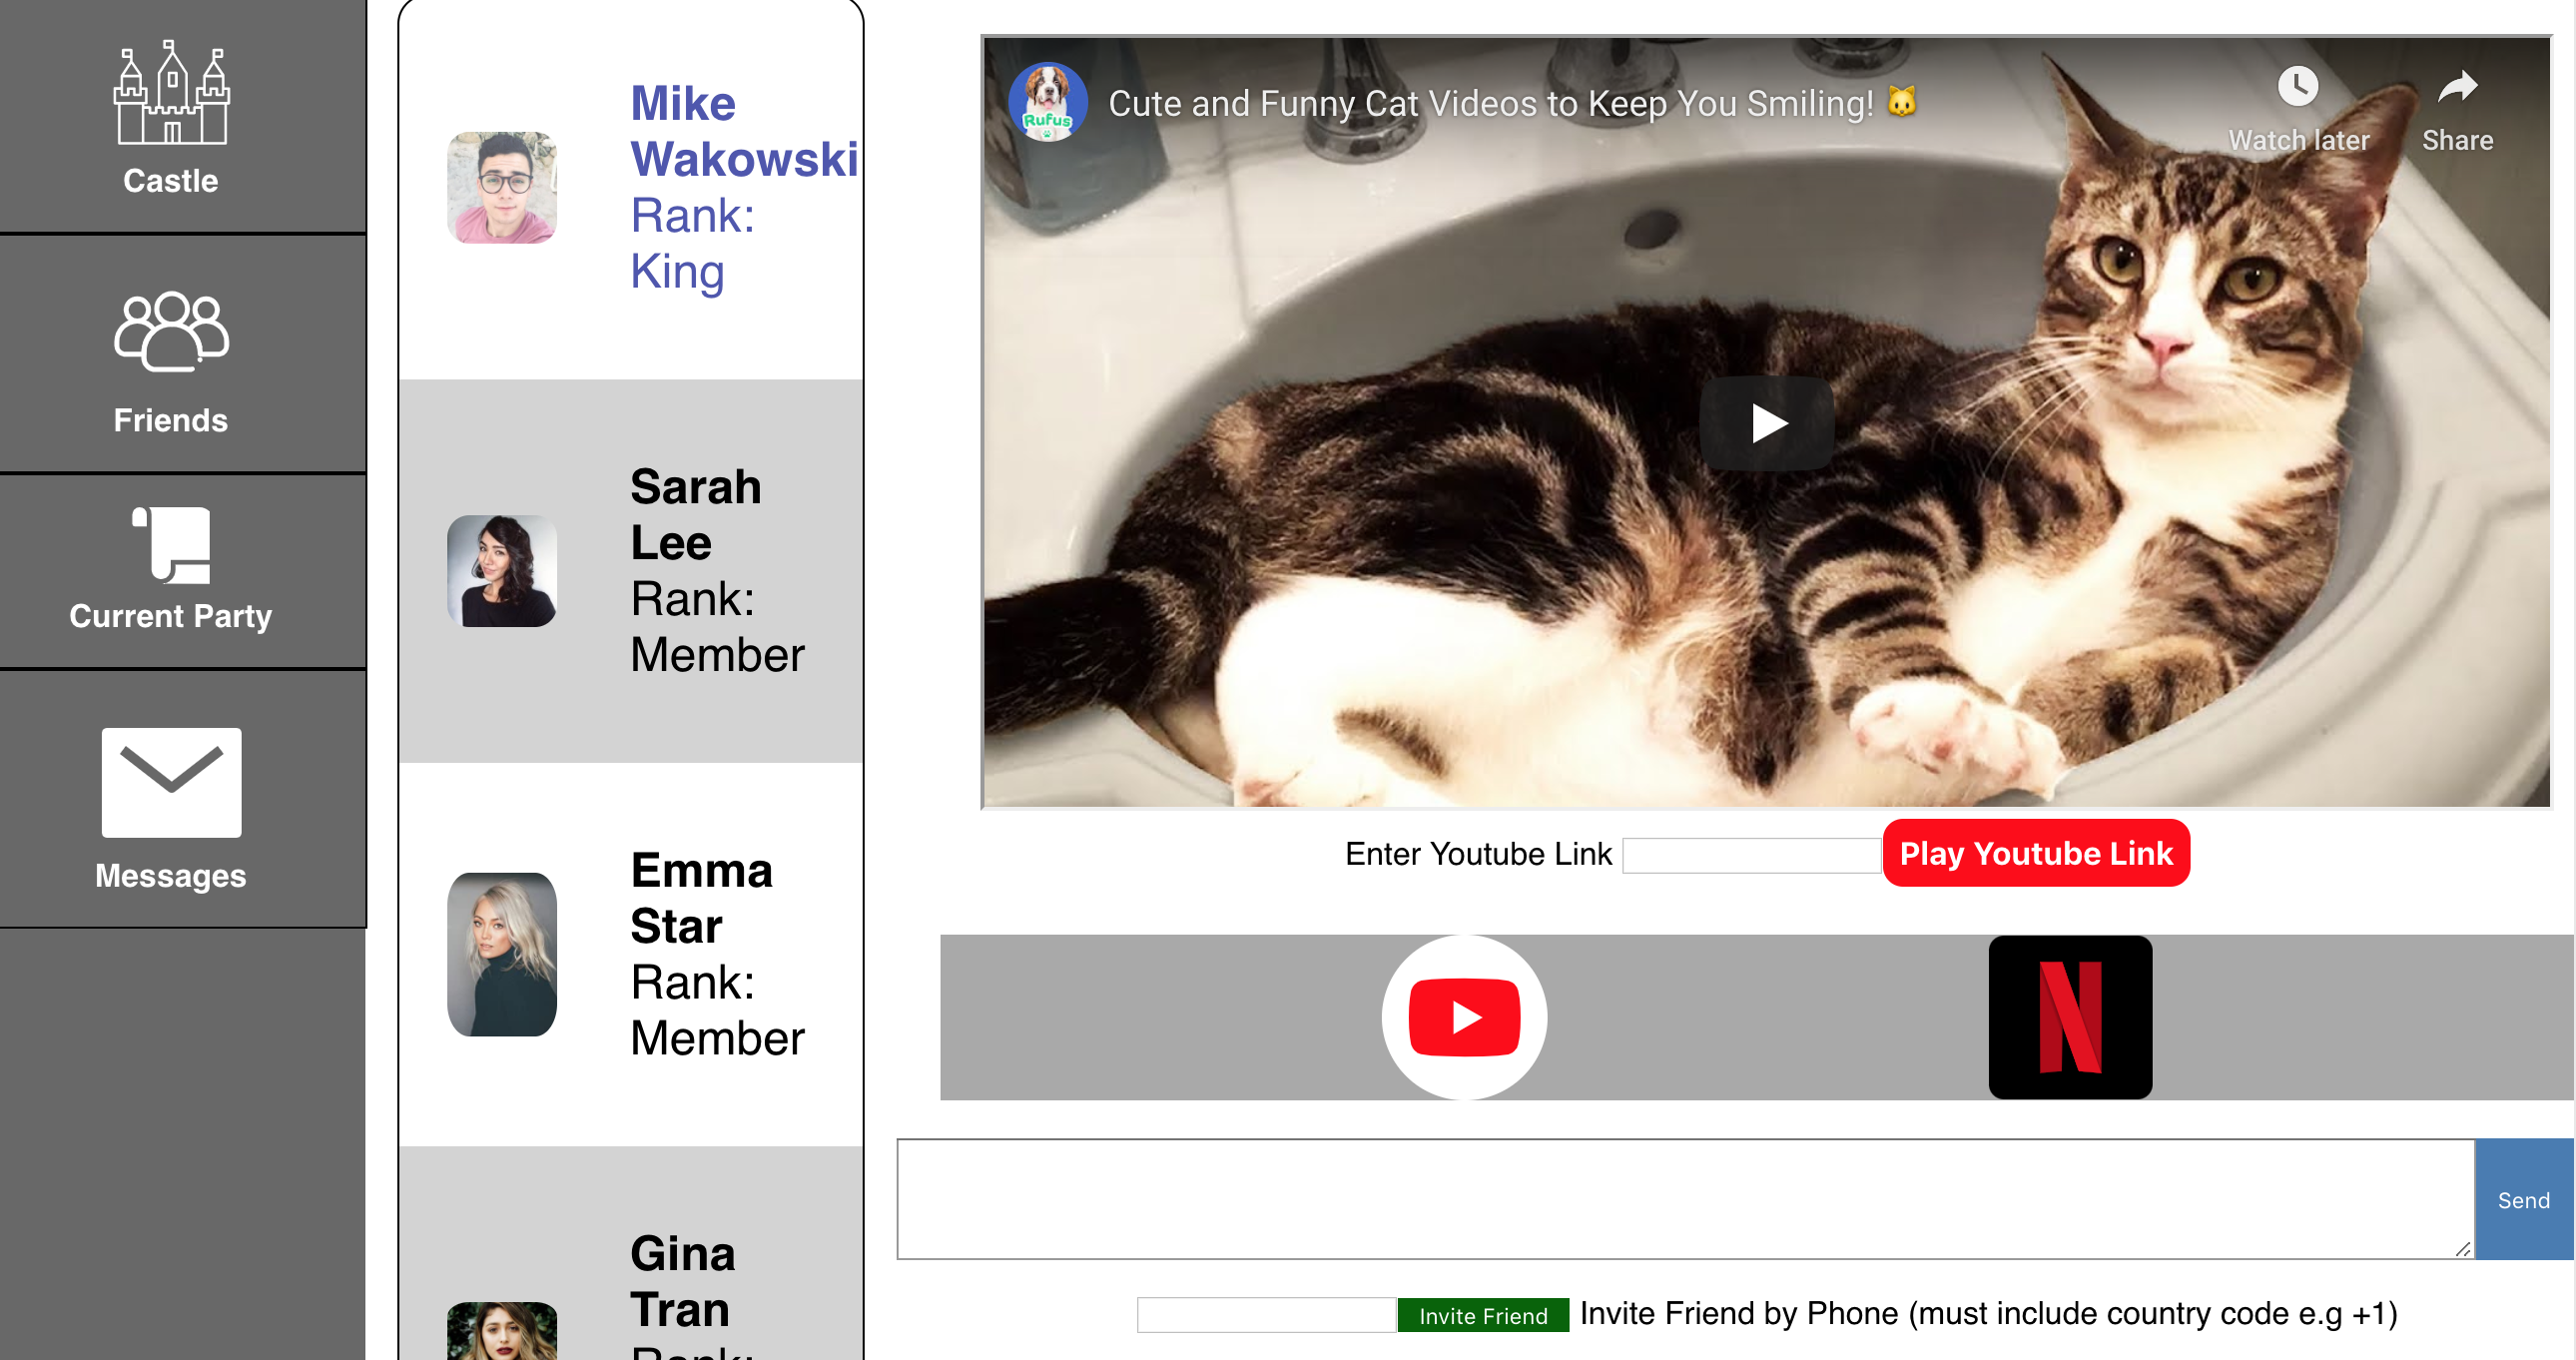Viewport: 2576px width, 1360px height.
Task: Click the name Emma Star
Action: [x=702, y=898]
